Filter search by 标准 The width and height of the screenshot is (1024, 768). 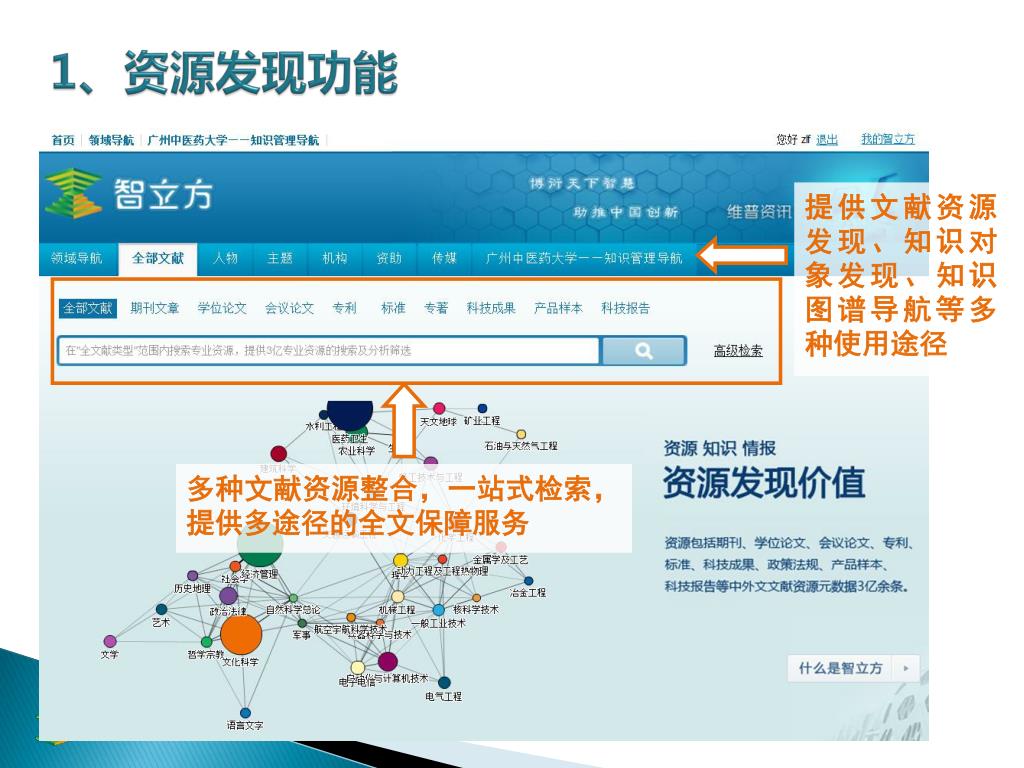tap(393, 308)
